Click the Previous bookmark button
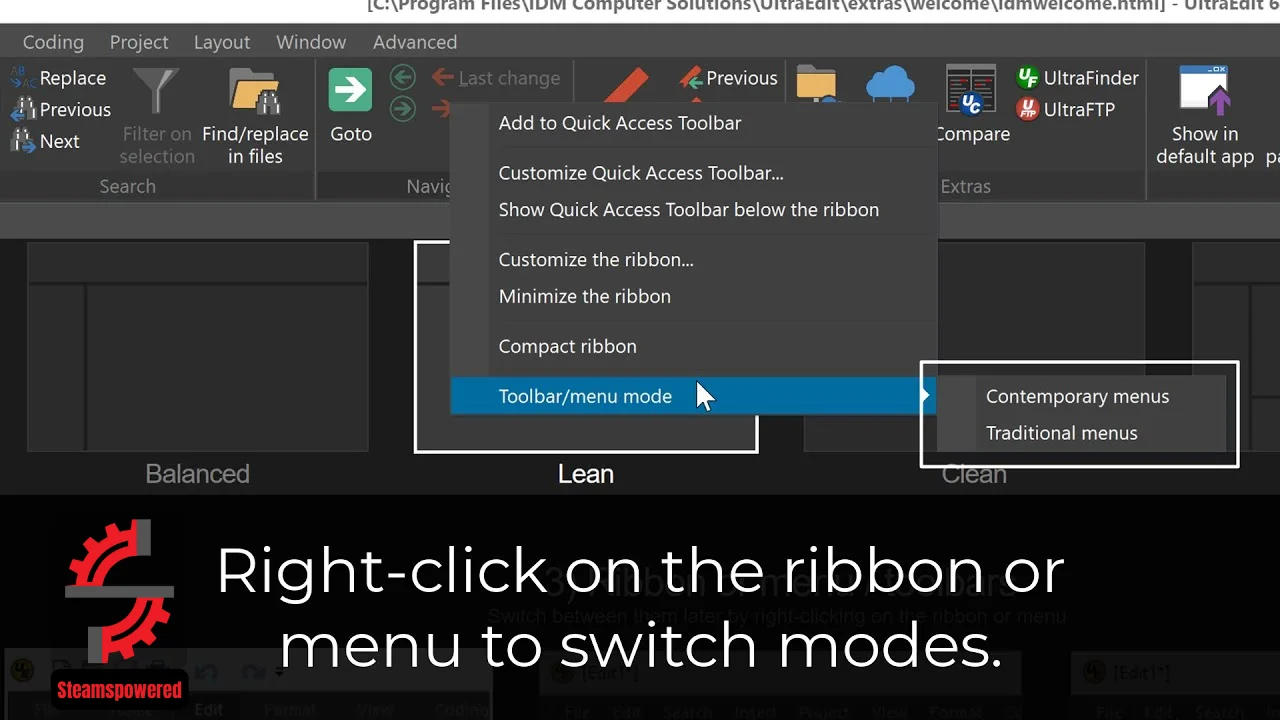The image size is (1280, 720). pyautogui.click(x=728, y=78)
